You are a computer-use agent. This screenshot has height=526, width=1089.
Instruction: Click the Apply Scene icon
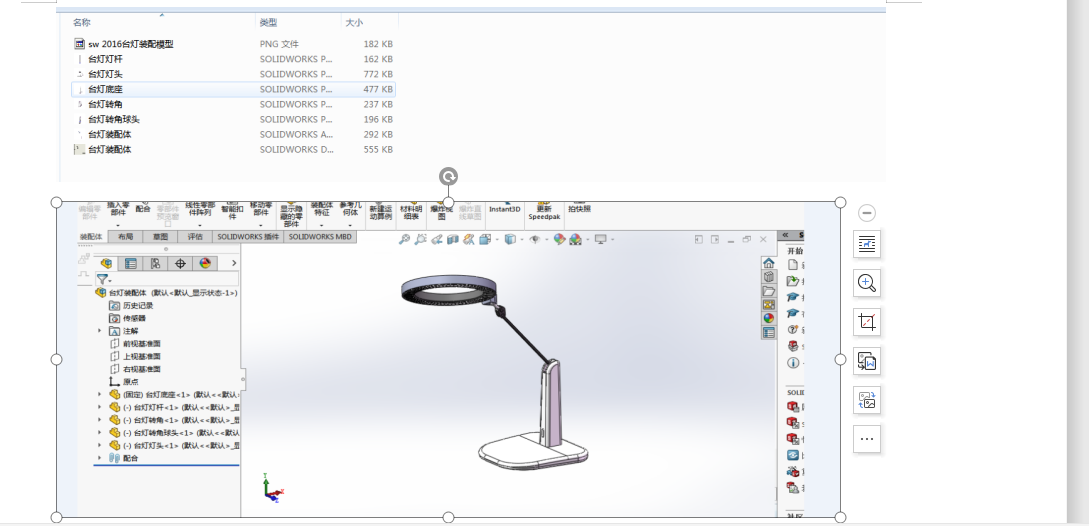tap(575, 239)
